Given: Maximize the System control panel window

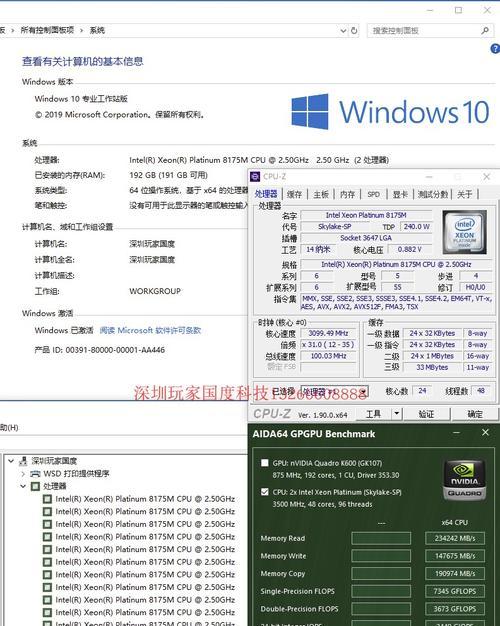Looking at the screenshot, I should [x=458, y=10].
